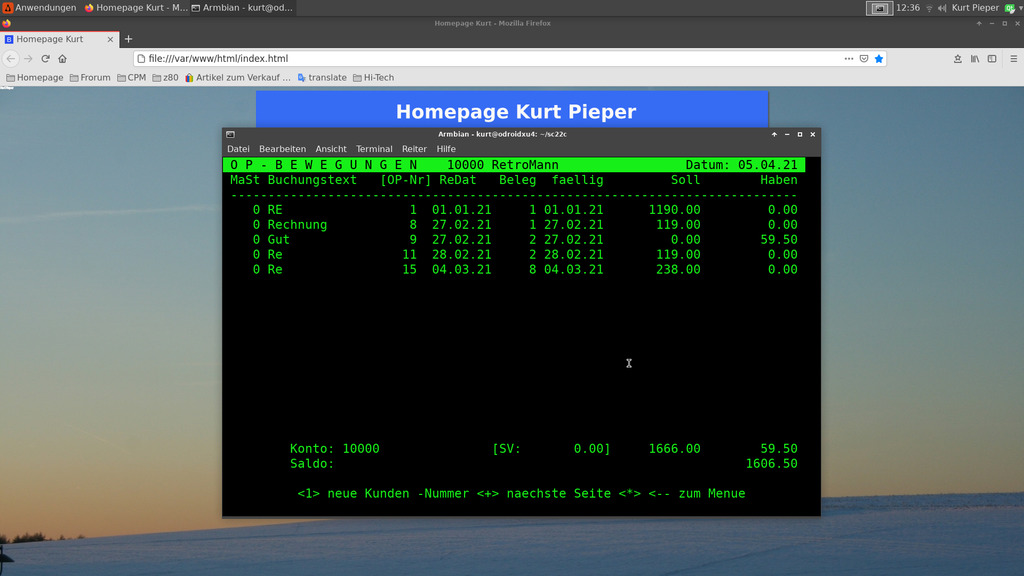Click the translate bookmark

click(322, 77)
